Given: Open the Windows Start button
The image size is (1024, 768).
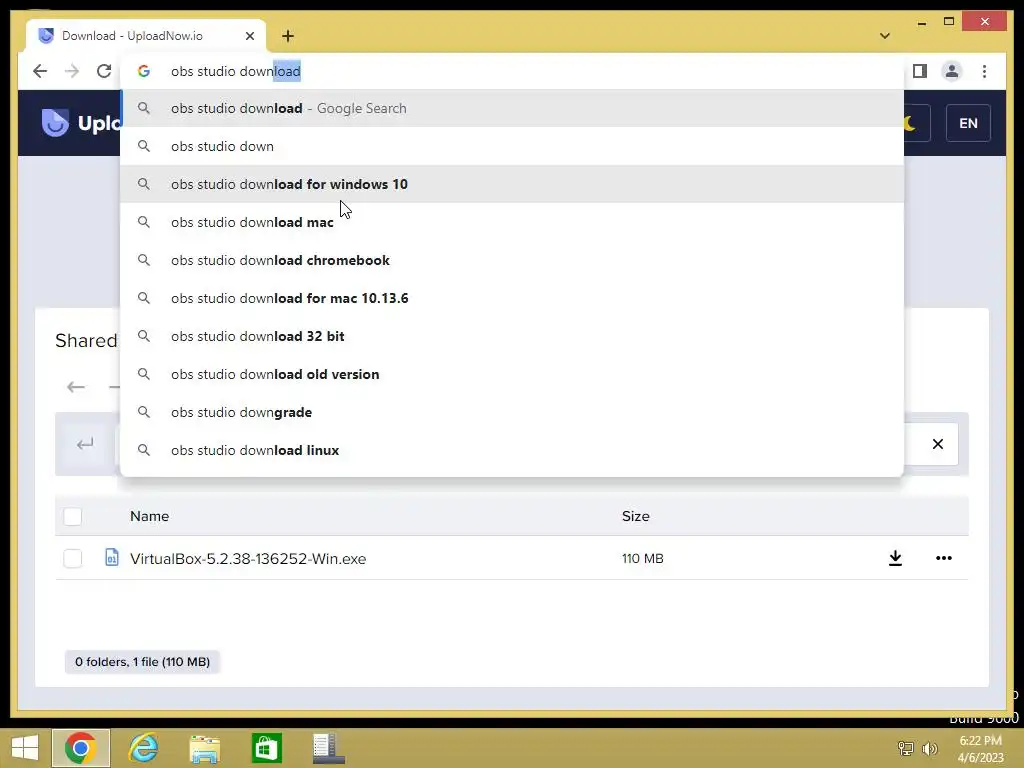Looking at the screenshot, I should 25,748.
